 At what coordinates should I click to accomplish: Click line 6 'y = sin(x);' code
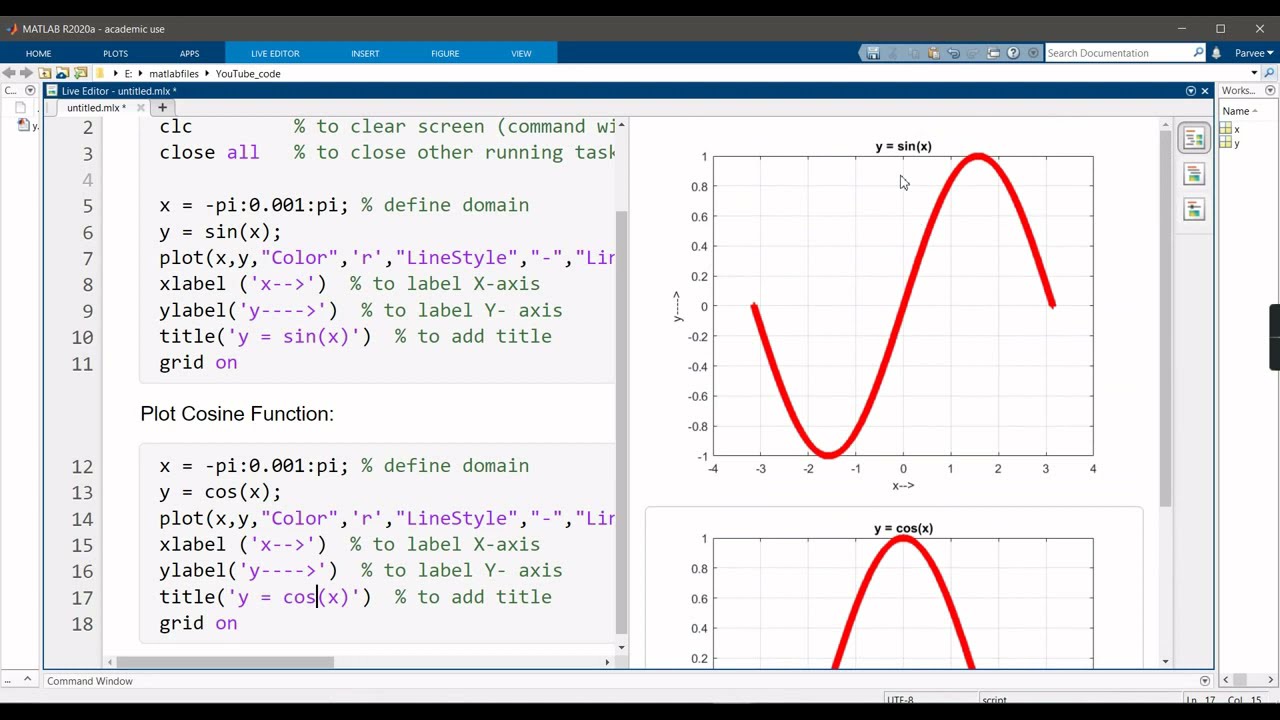[220, 232]
